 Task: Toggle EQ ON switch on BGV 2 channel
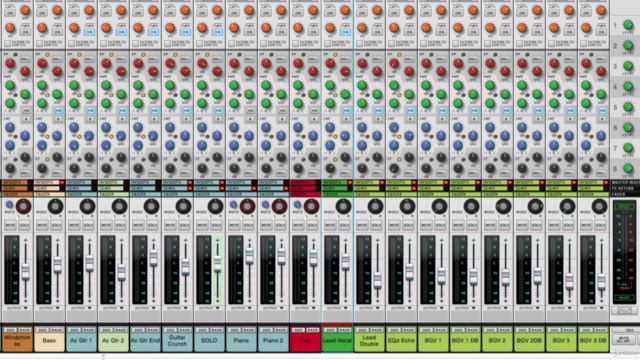pyautogui.click(x=506, y=111)
